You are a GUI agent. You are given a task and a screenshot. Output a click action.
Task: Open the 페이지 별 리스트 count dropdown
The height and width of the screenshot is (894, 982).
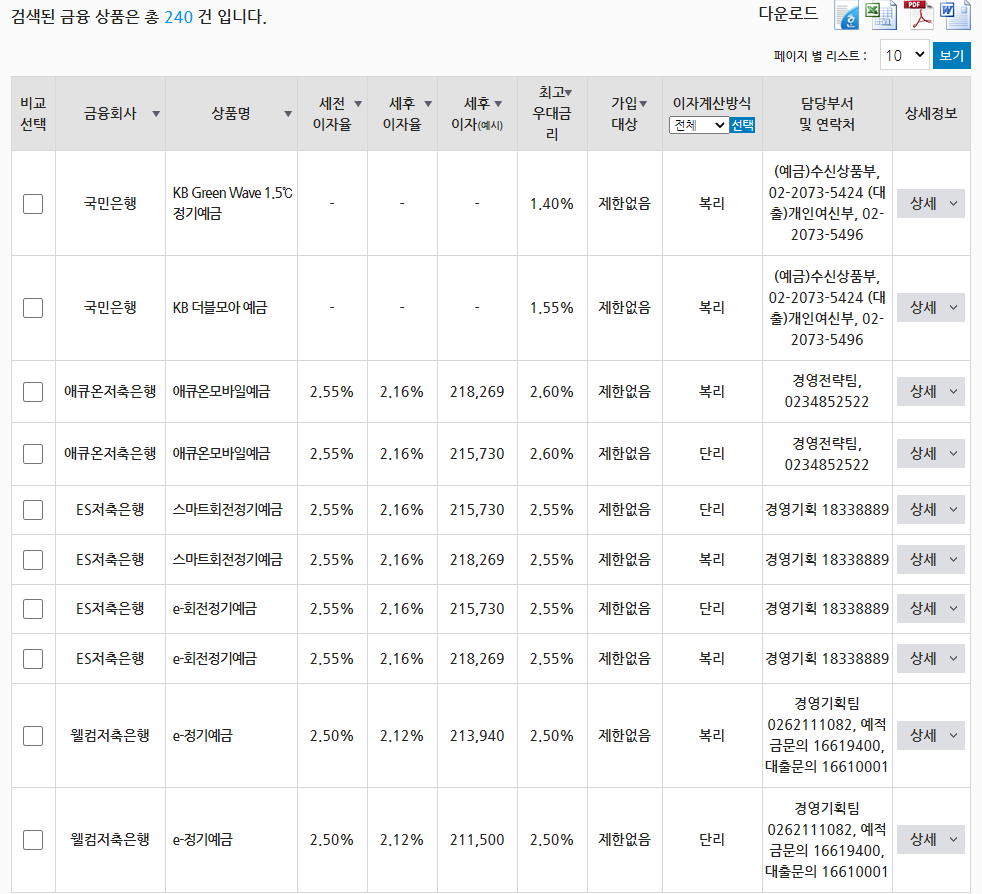coord(904,55)
